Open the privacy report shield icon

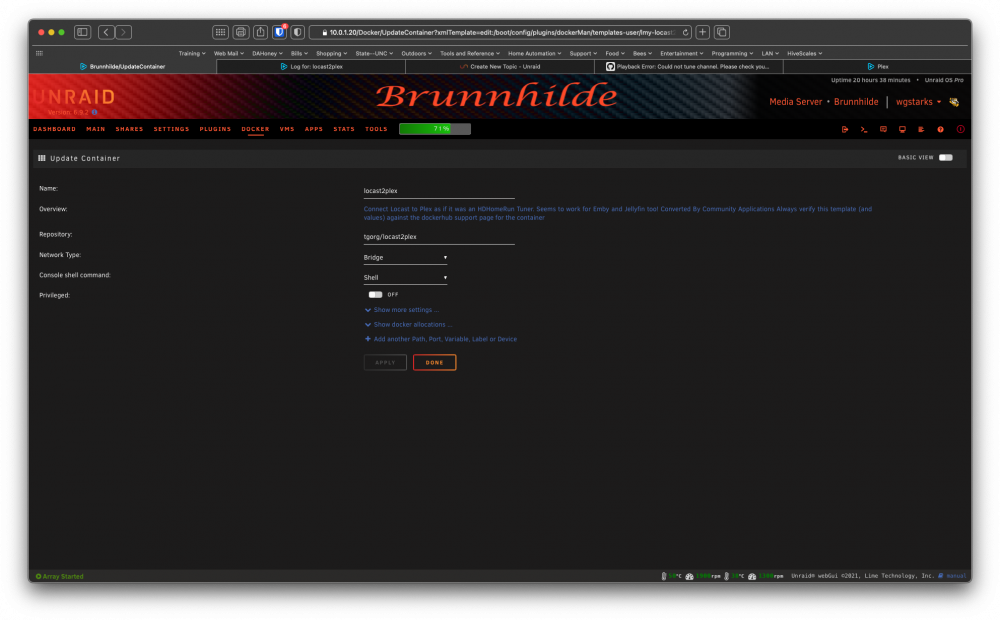(x=298, y=32)
